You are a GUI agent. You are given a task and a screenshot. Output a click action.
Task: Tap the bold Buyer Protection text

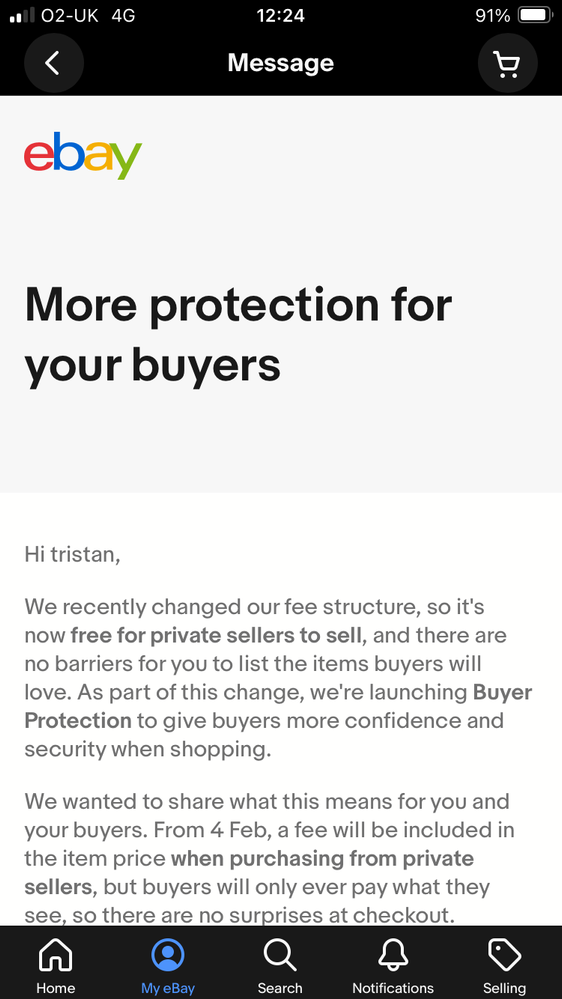pos(278,707)
